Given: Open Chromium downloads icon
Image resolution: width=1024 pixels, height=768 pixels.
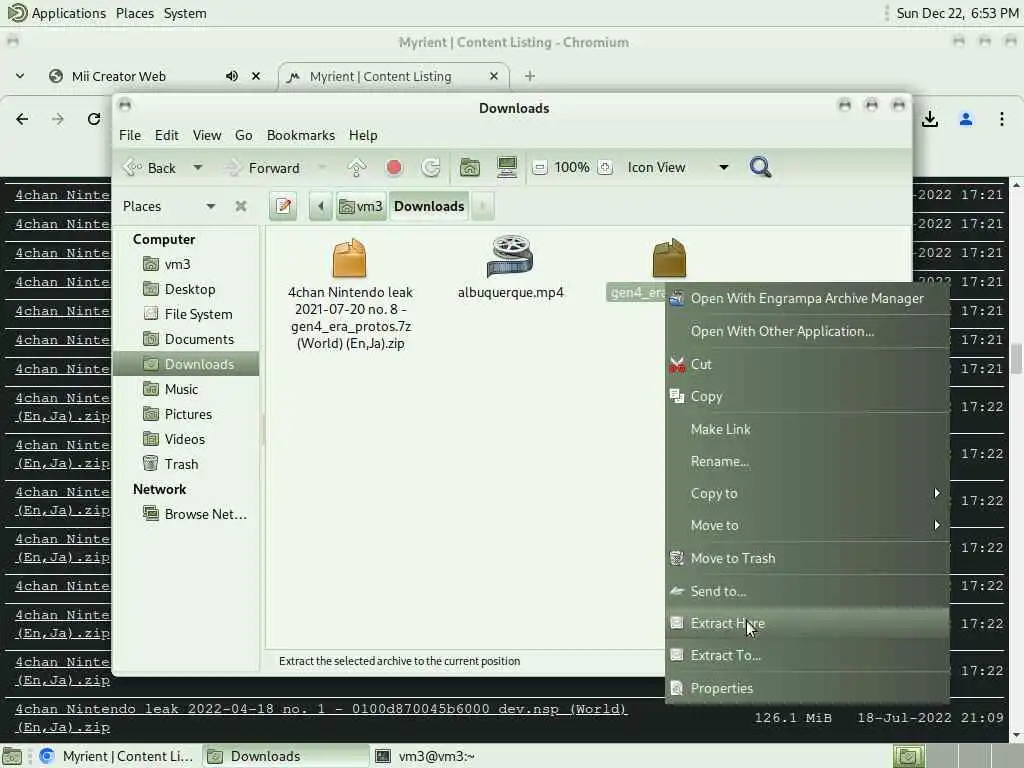Looking at the screenshot, I should click(x=930, y=119).
